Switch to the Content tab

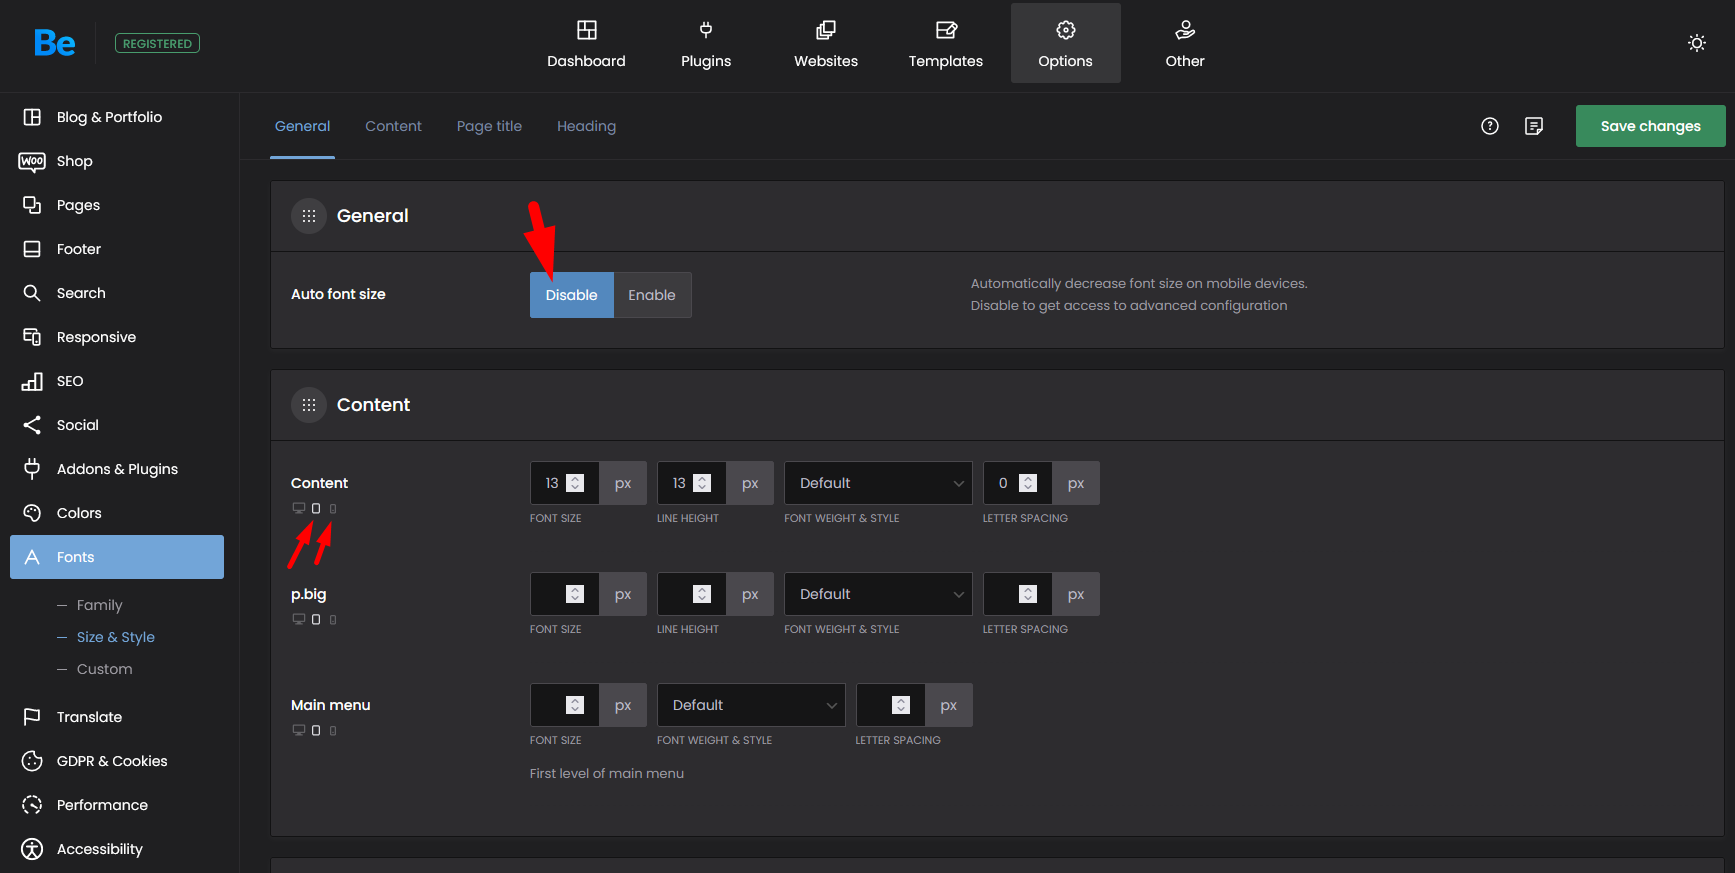[x=393, y=126]
